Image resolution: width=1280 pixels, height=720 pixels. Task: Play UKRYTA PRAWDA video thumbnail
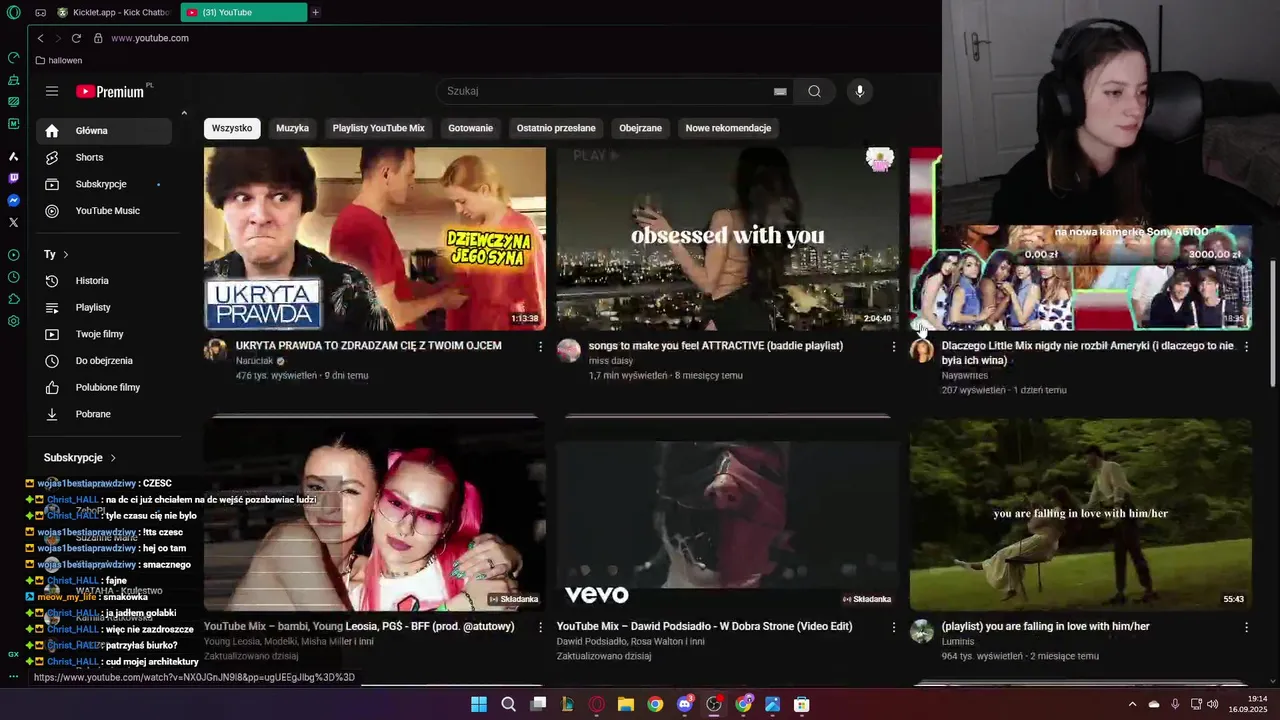coord(375,239)
